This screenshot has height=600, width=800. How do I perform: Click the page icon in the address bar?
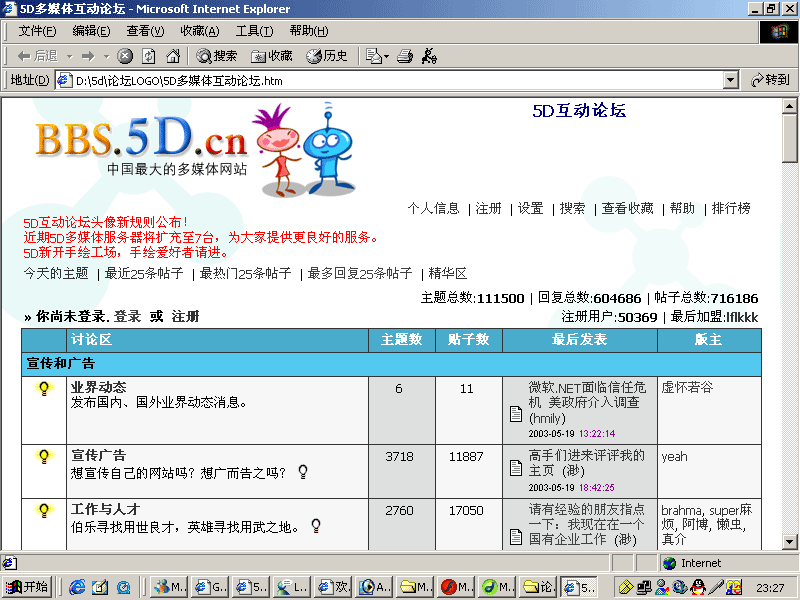tap(64, 81)
